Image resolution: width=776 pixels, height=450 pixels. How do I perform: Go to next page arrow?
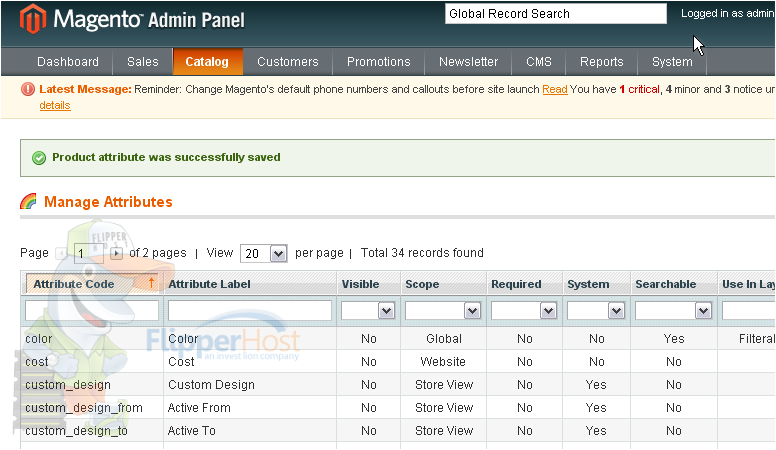116,254
